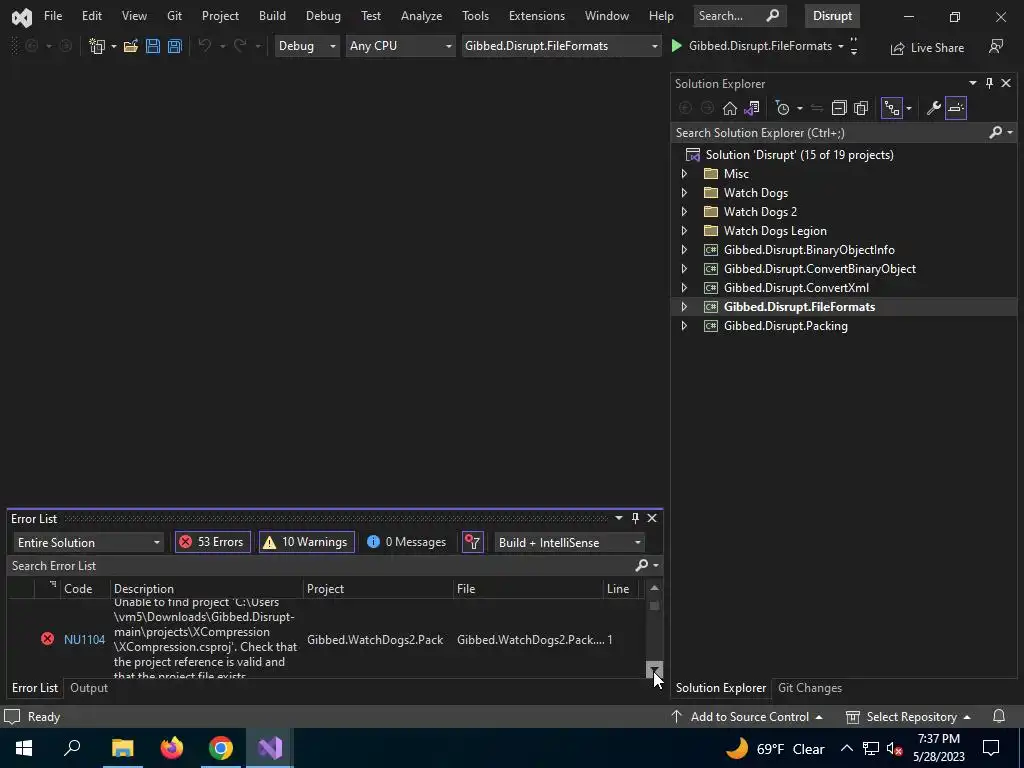Image resolution: width=1024 pixels, height=768 pixels.
Task: Toggle the 10 Warnings filter
Action: point(306,542)
